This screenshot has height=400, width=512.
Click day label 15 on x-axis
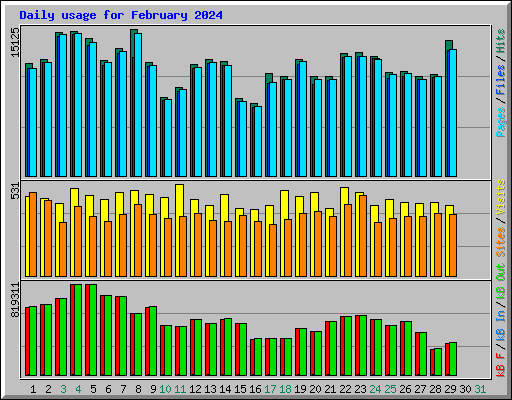click(x=240, y=389)
